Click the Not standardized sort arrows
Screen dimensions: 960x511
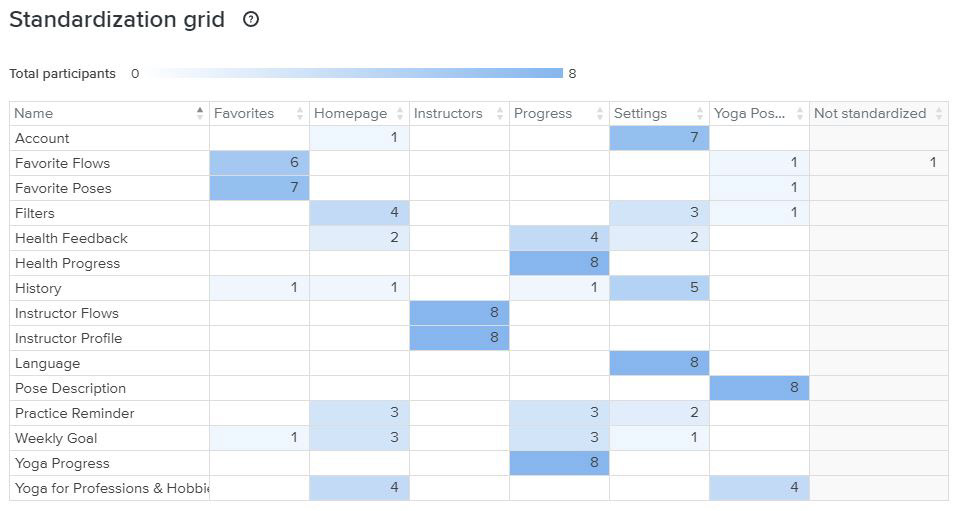pos(939,114)
